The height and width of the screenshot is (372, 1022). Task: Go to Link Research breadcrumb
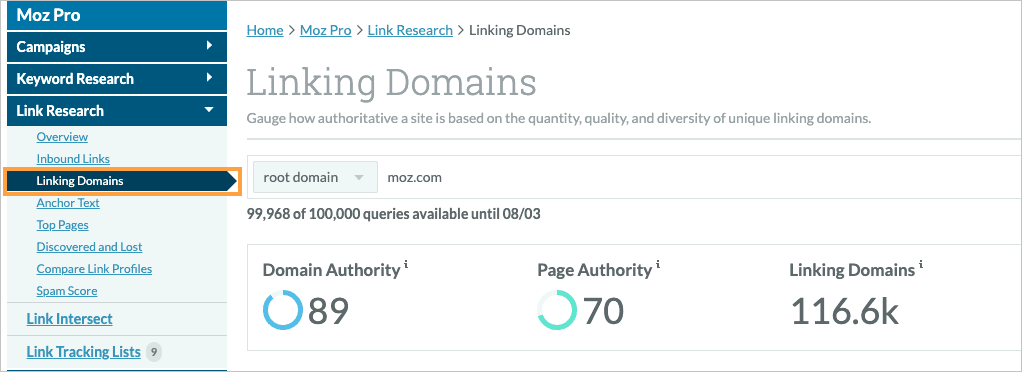[410, 31]
